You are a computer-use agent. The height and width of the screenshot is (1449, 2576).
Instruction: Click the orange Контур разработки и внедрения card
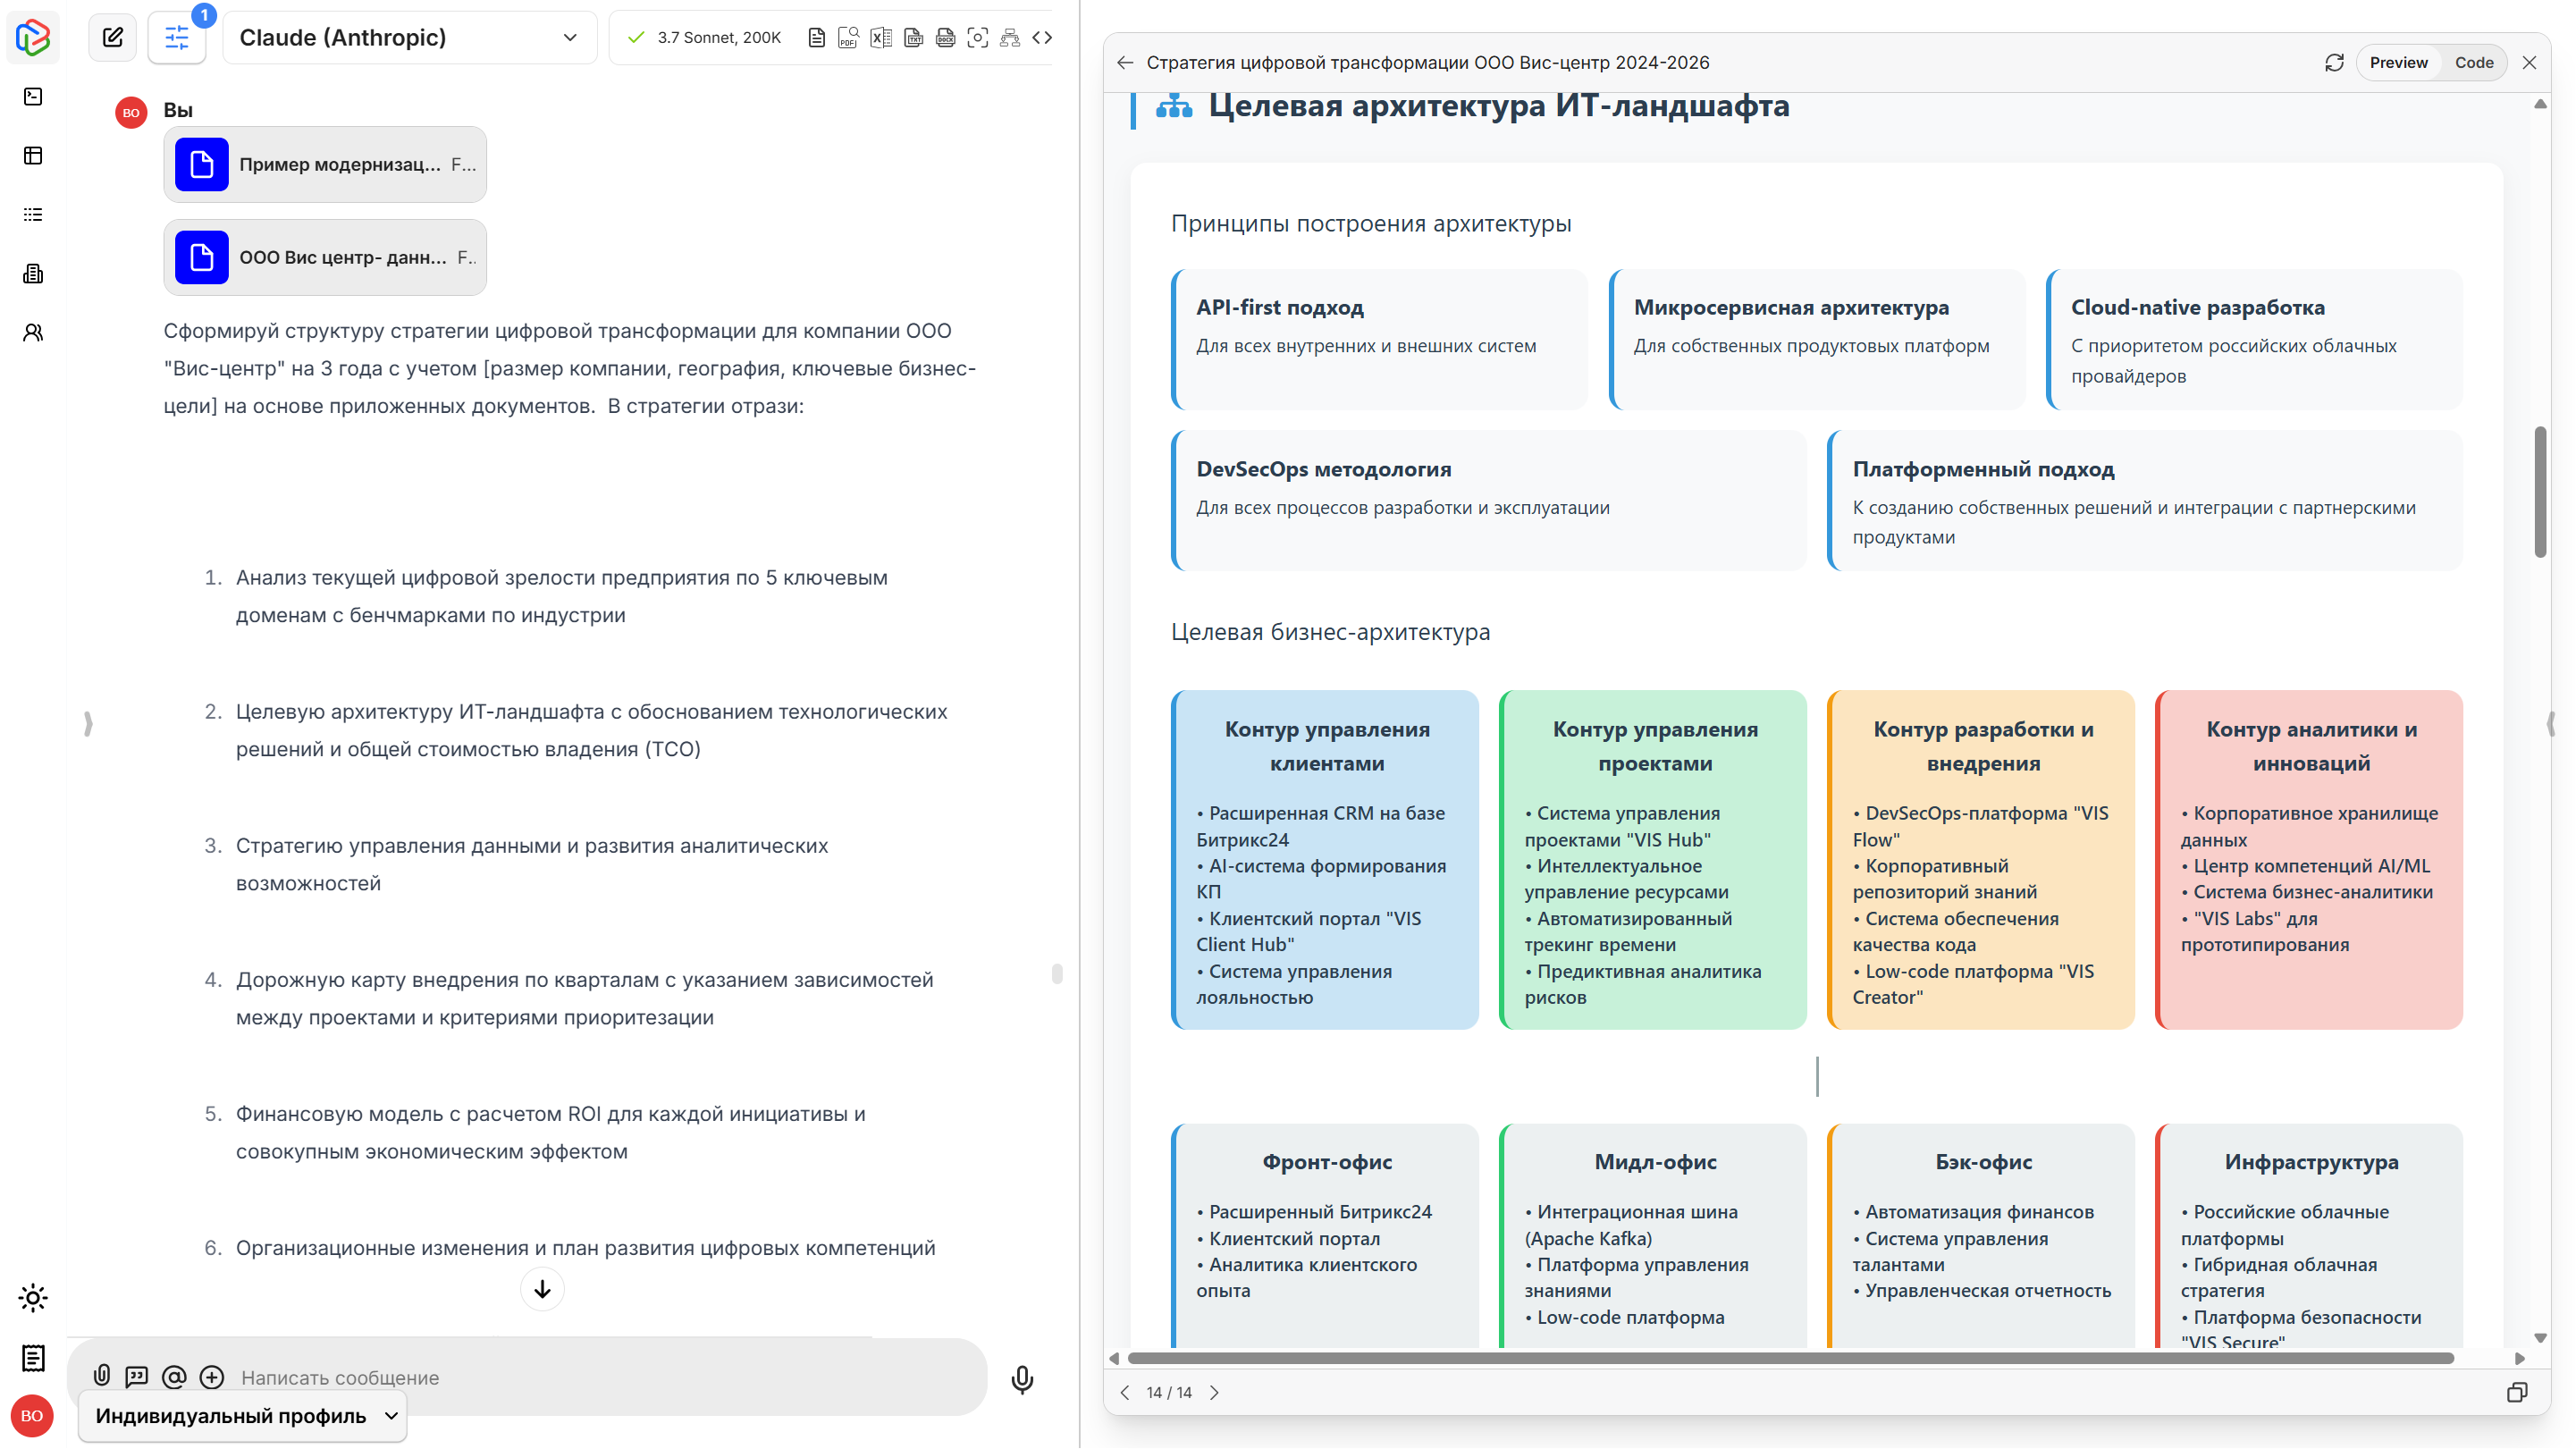point(1981,860)
